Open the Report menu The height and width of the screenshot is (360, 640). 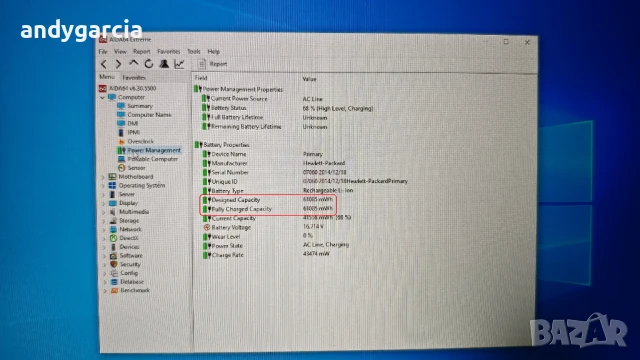tap(142, 51)
